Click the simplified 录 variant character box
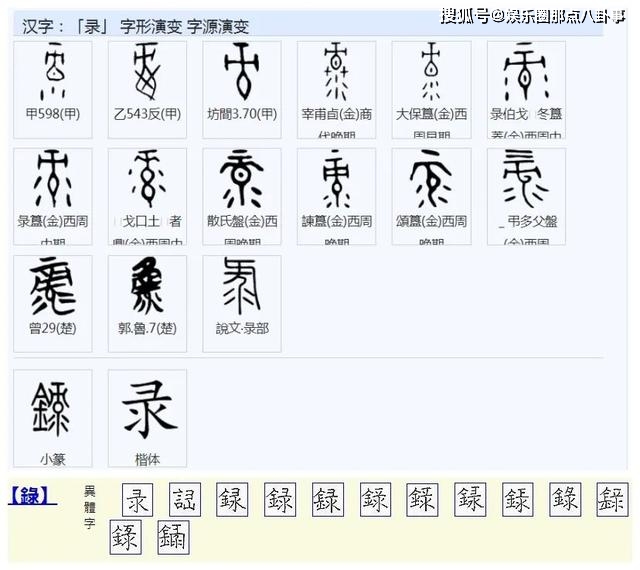640x570 pixels. click(137, 499)
